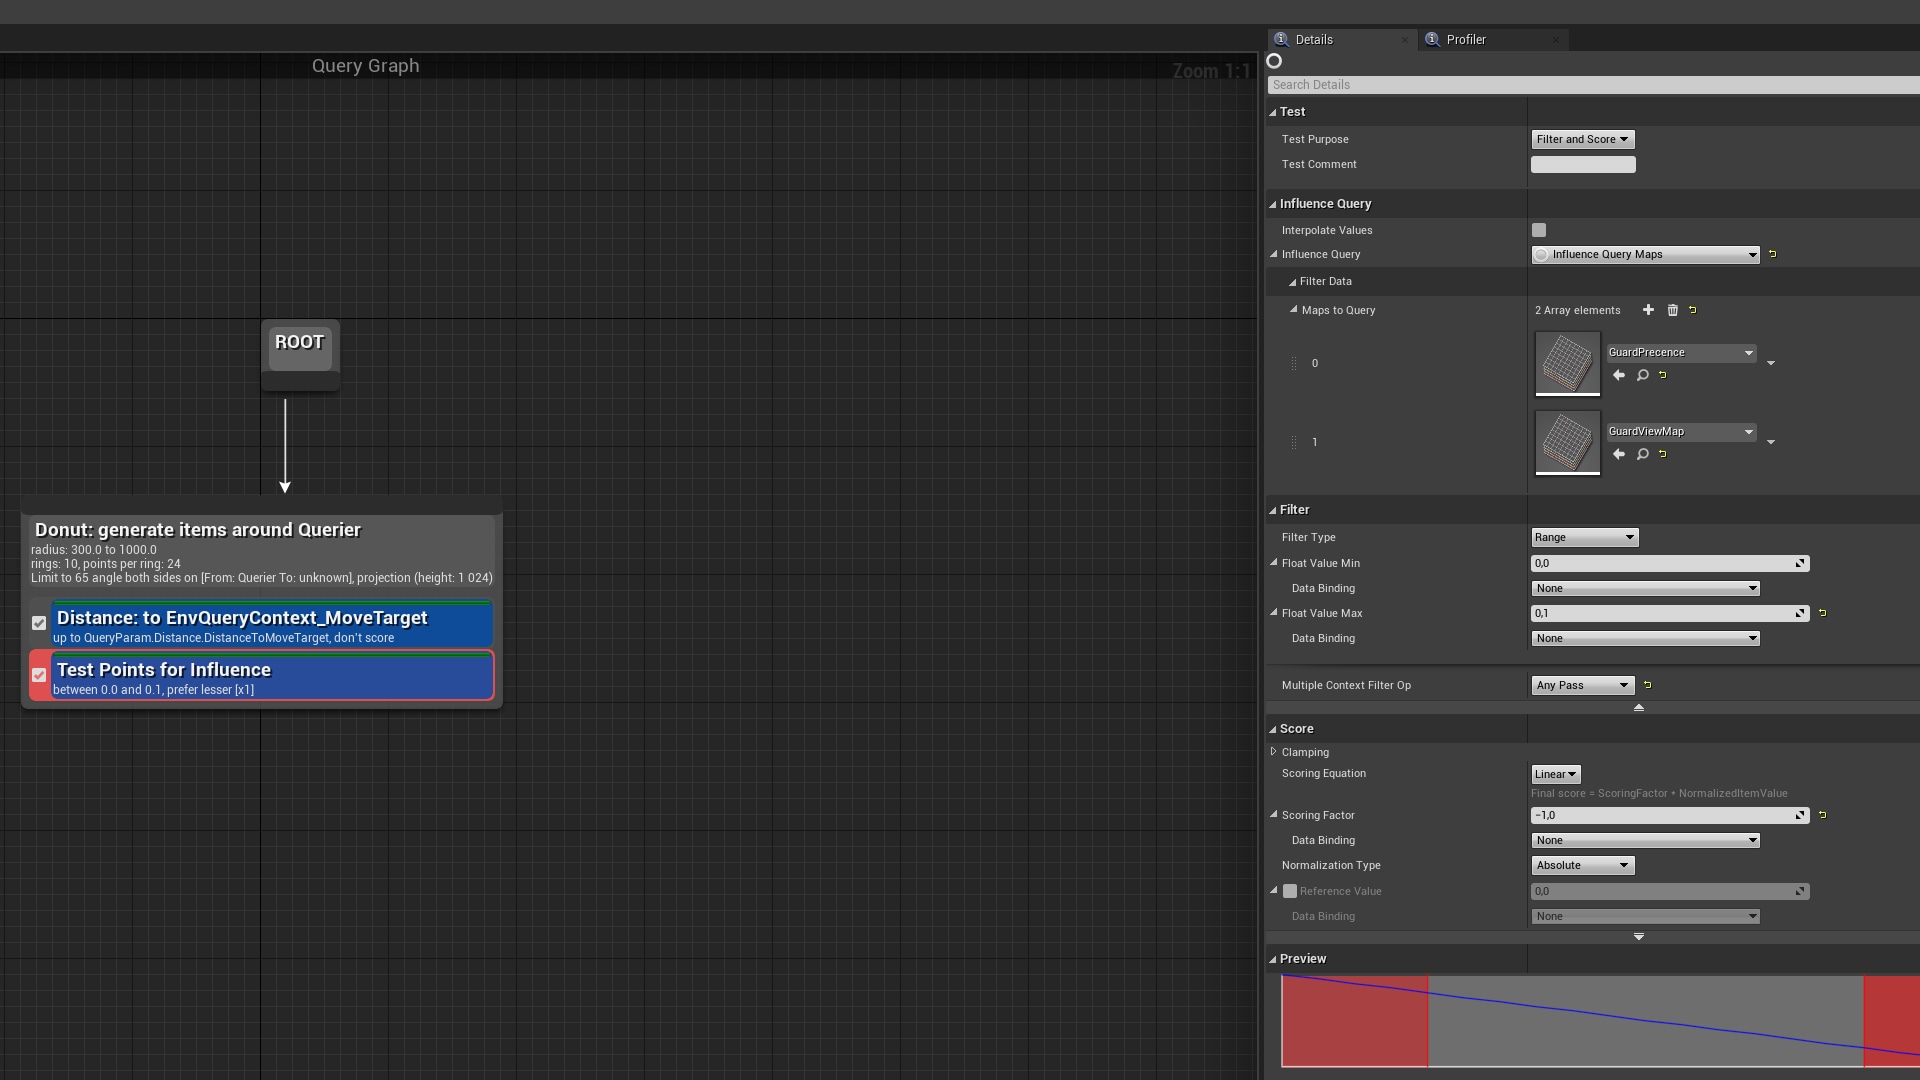The height and width of the screenshot is (1080, 1920).
Task: Browse to GuardPrecence asset with the magnifier icon
Action: [x=1642, y=375]
